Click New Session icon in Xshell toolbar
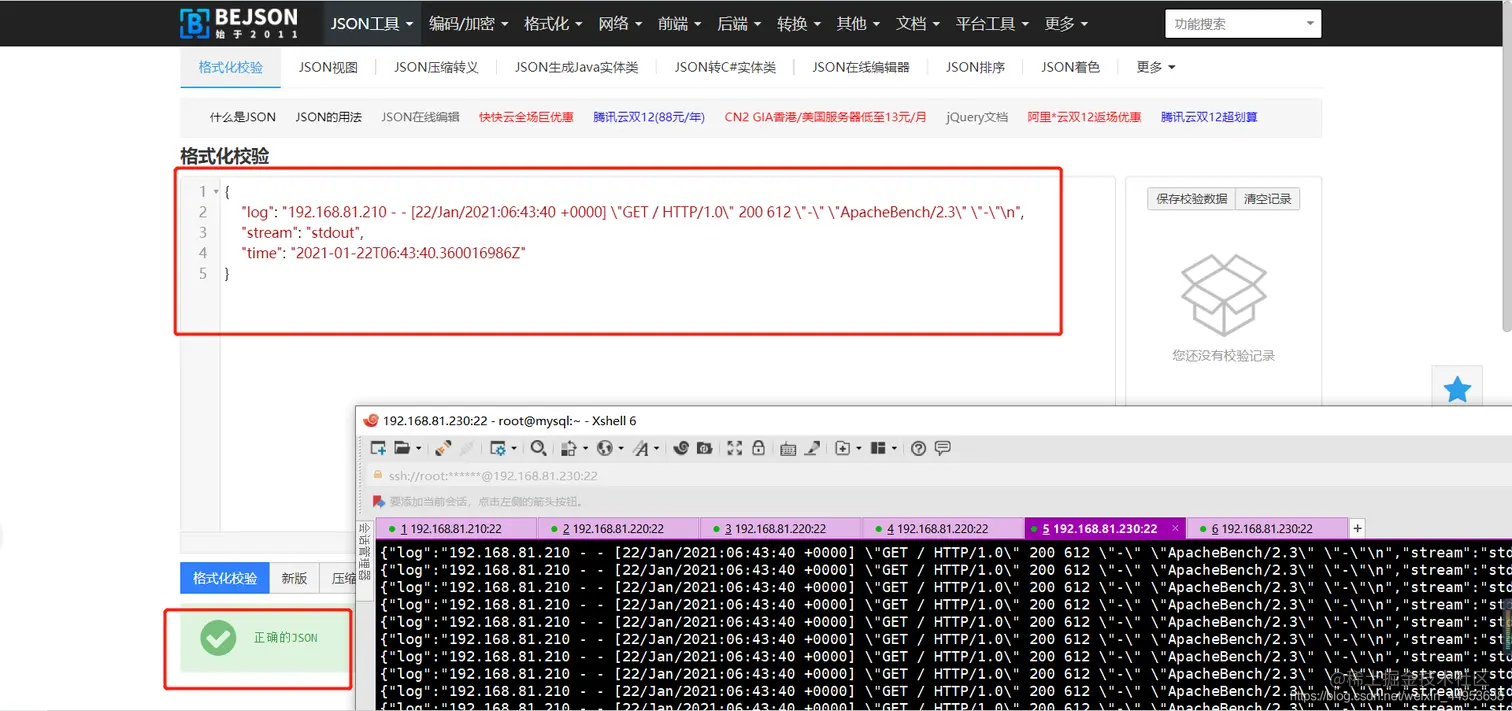1512x711 pixels. pyautogui.click(x=378, y=448)
